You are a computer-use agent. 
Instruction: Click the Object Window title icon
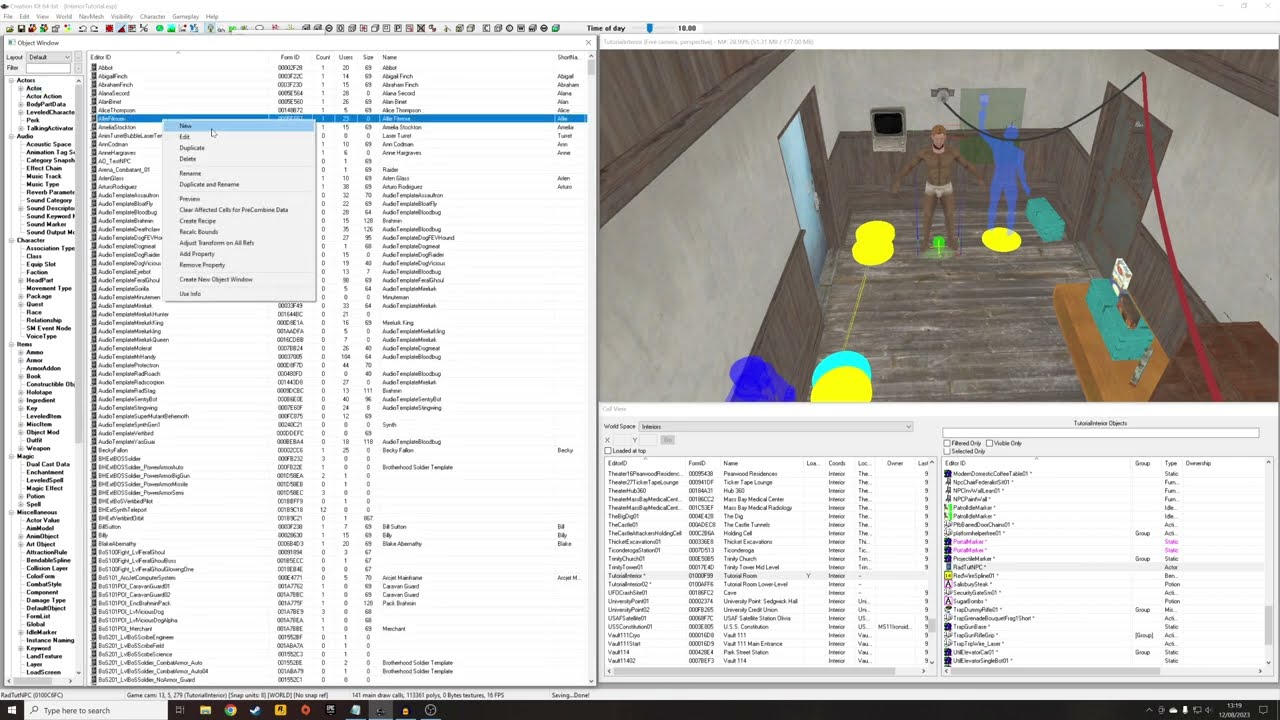pyautogui.click(x=11, y=43)
